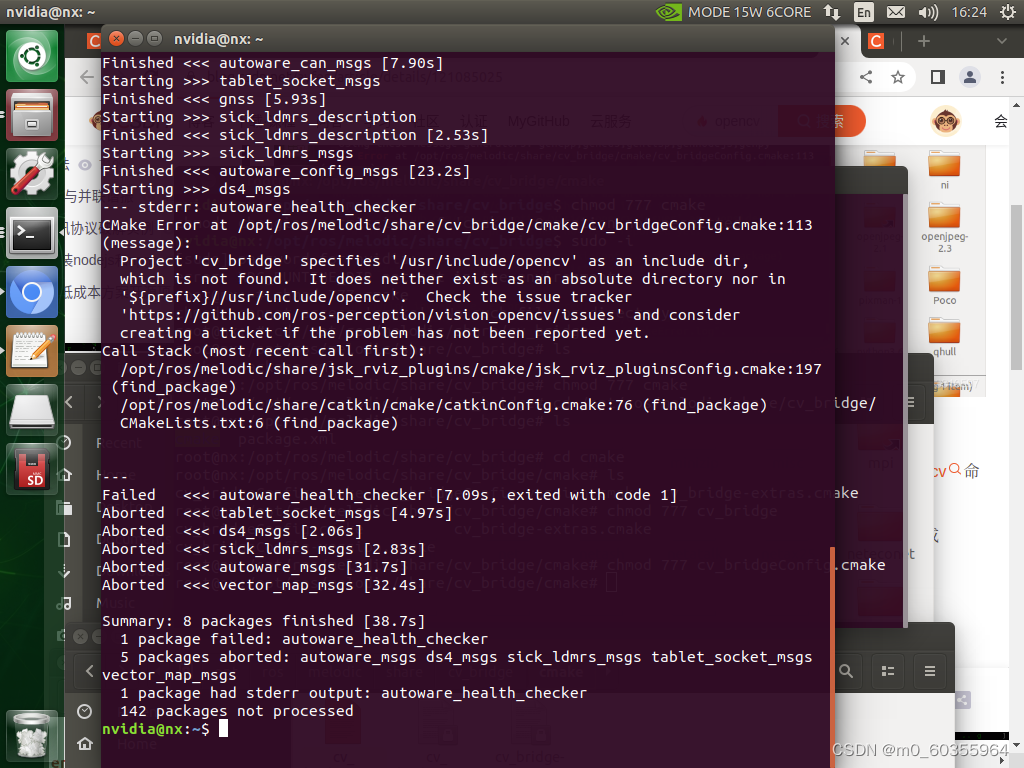This screenshot has width=1024, height=768.
Task: Go back in the middle Files window
Action: tap(70, 402)
